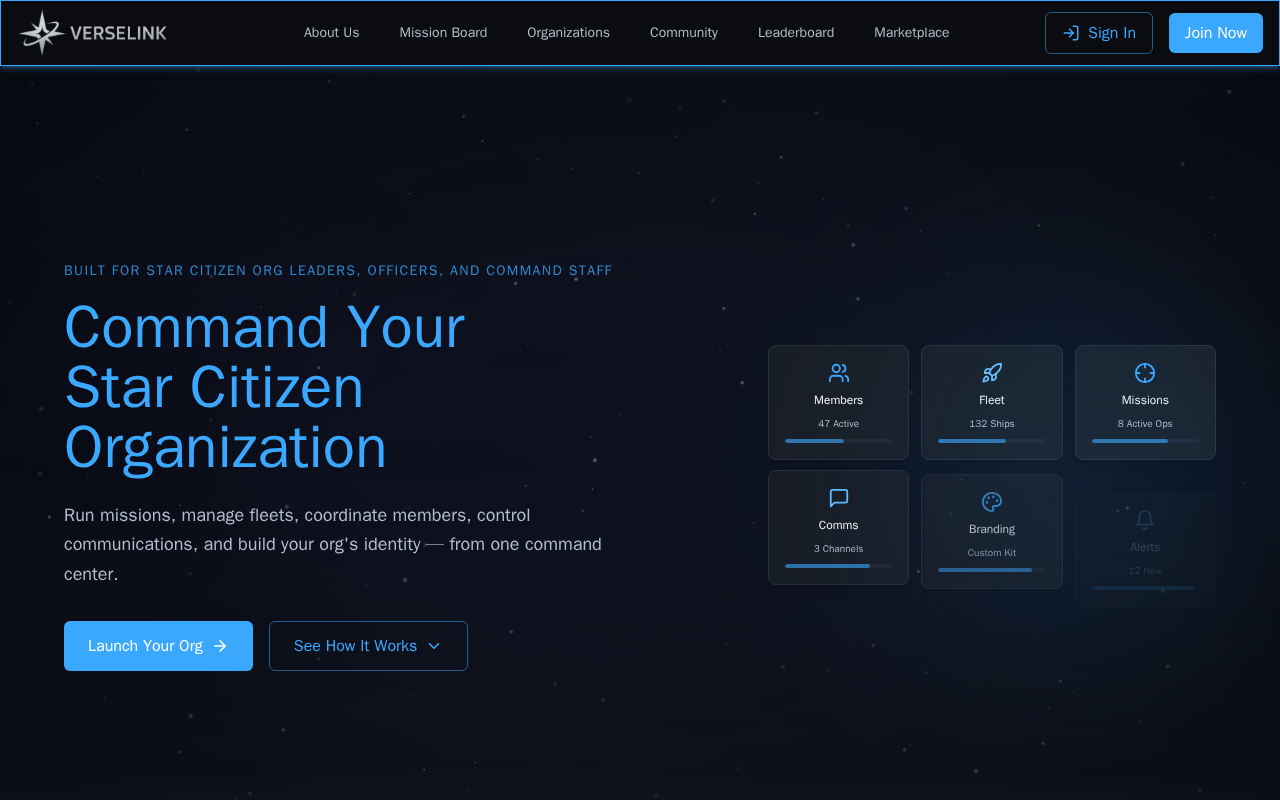
Task: Click the Launch Your Org button
Action: [158, 646]
